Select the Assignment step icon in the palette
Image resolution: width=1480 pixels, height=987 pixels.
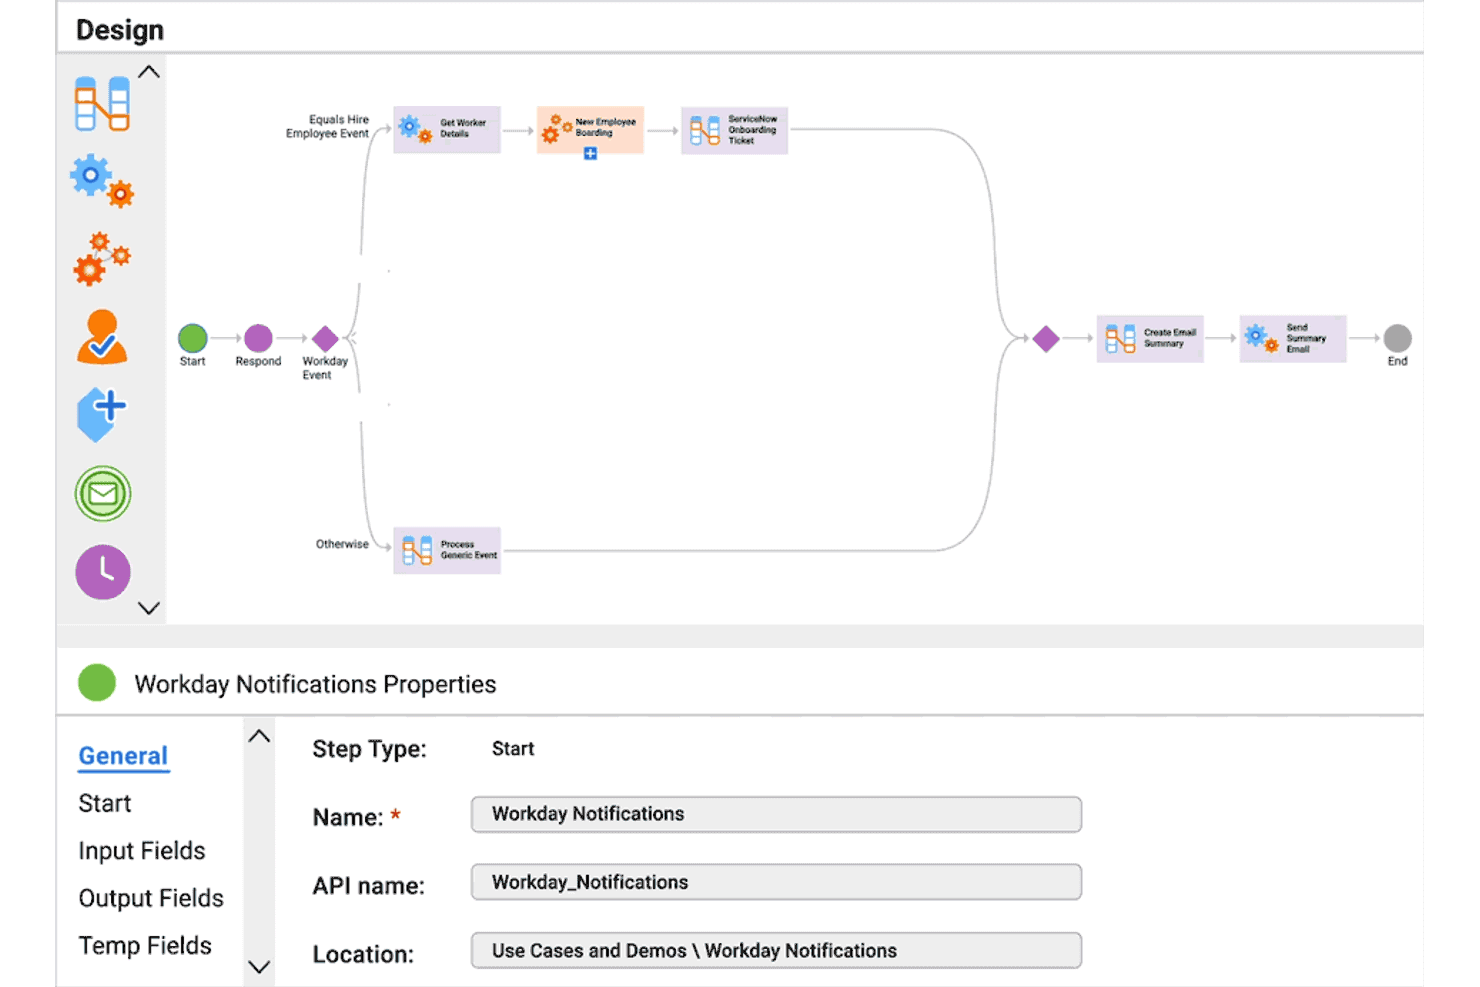click(102, 103)
